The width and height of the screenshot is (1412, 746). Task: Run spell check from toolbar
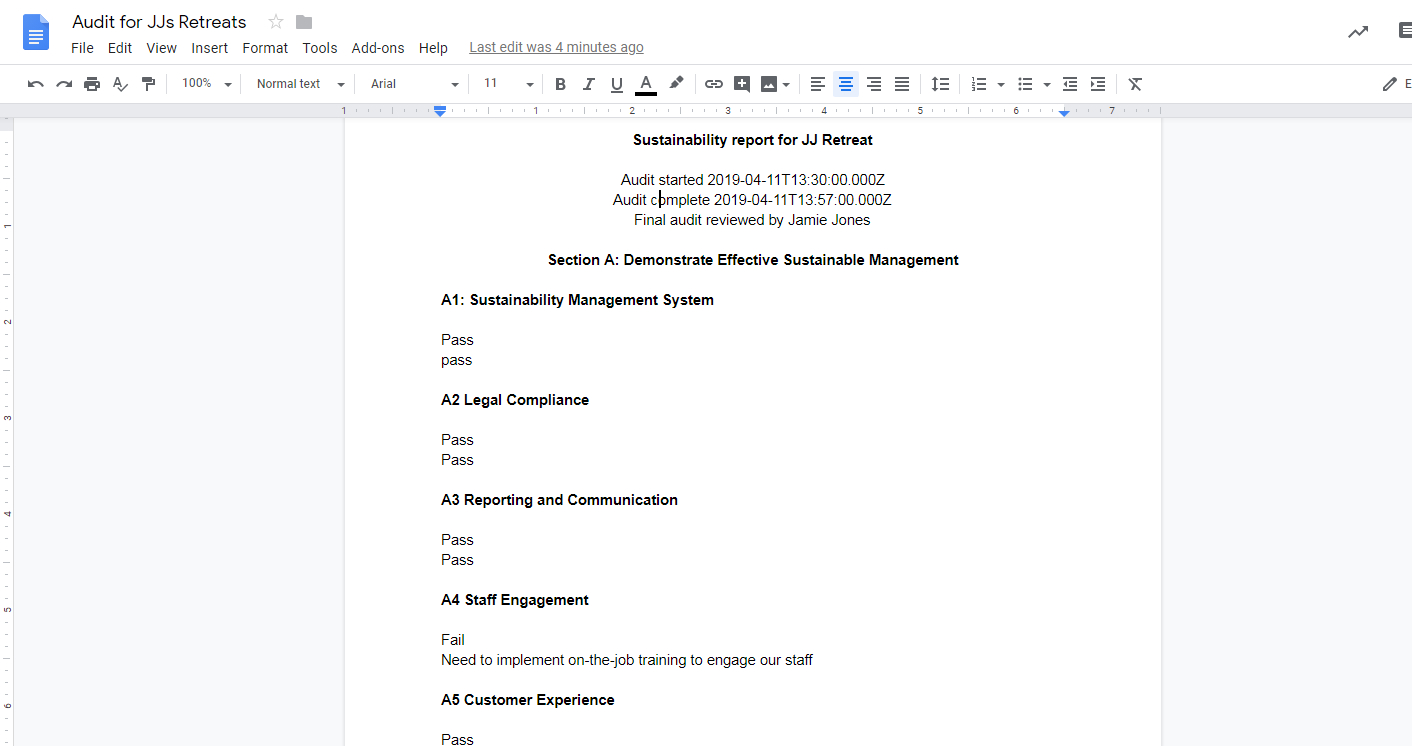pos(120,84)
